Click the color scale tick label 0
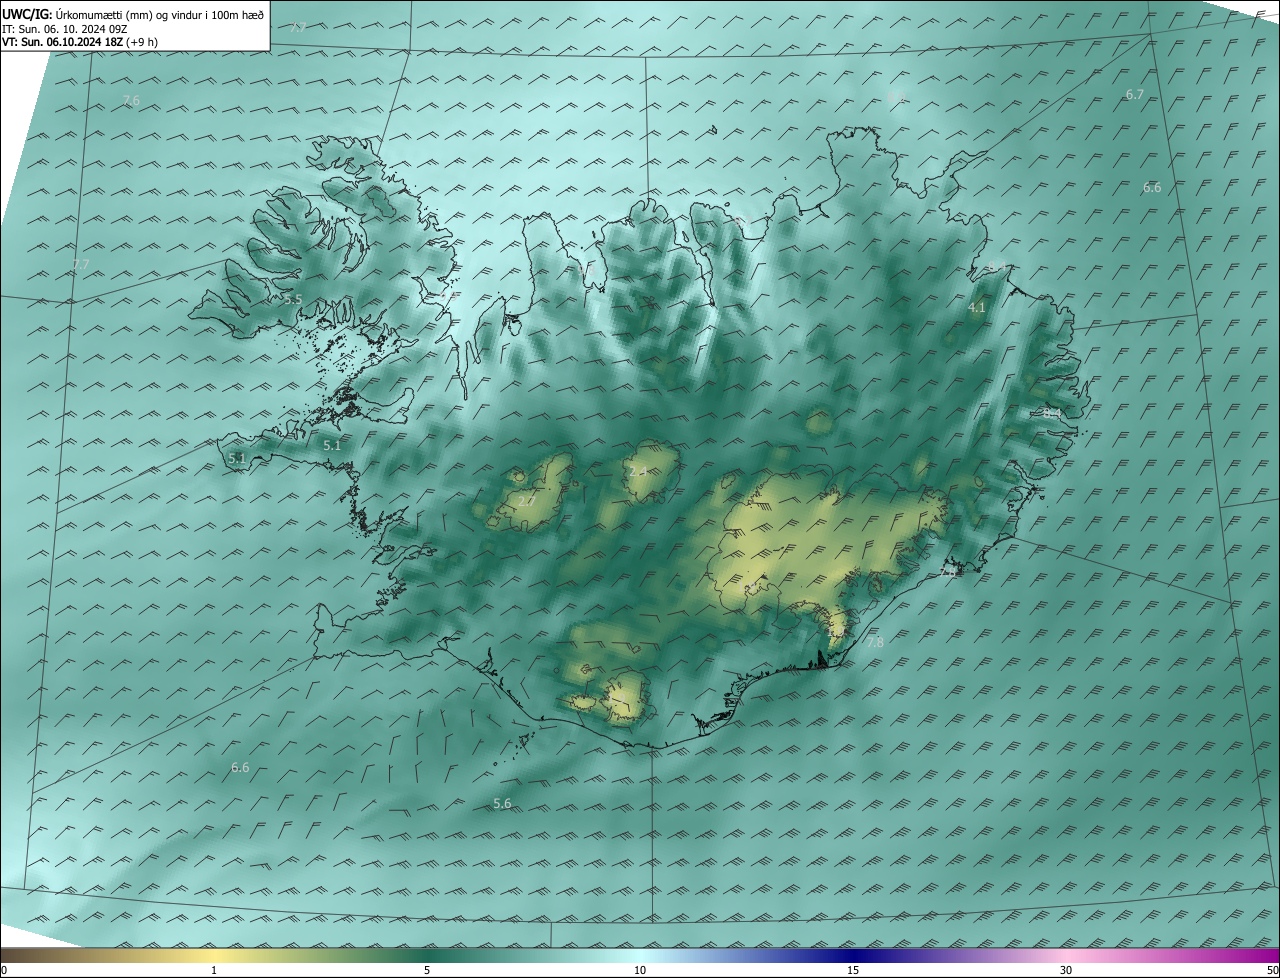The width and height of the screenshot is (1280, 978). click(x=4, y=970)
